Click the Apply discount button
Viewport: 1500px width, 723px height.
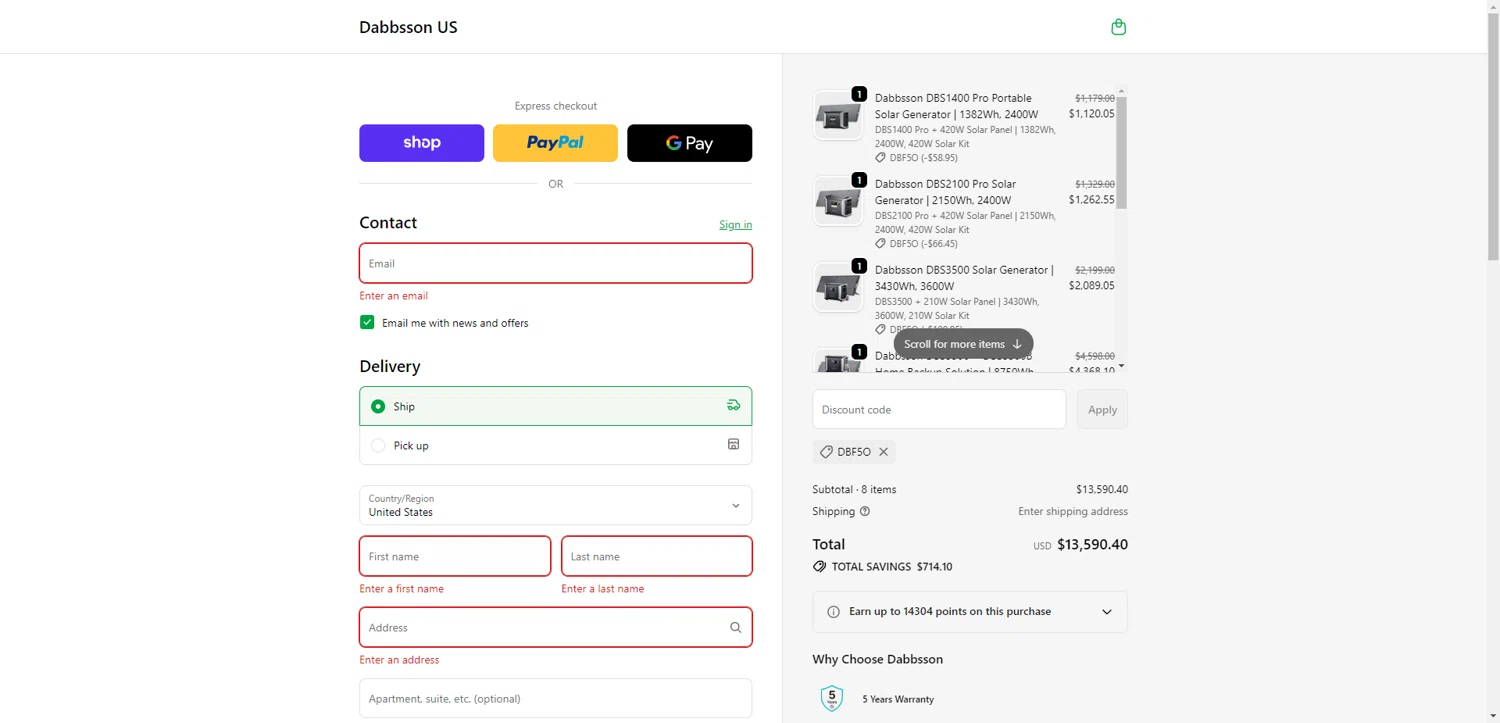coord(1102,409)
